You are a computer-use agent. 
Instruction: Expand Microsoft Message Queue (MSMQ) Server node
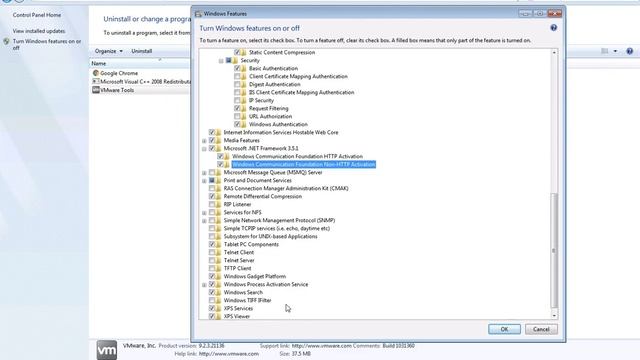pos(204,173)
